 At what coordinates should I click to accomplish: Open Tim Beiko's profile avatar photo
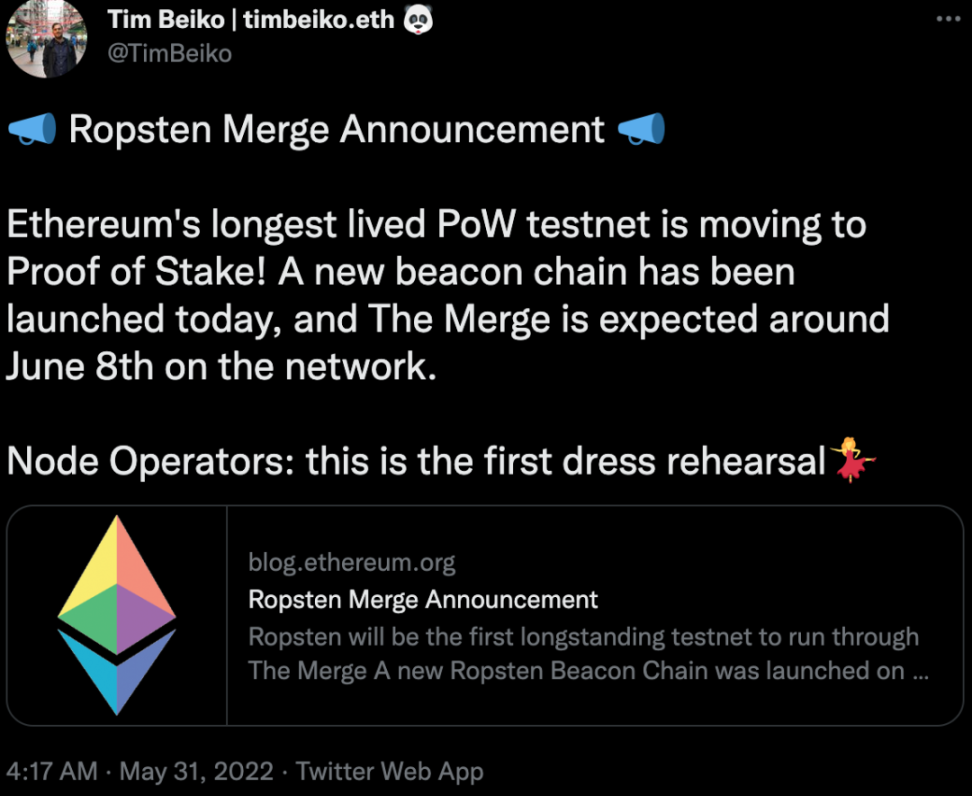(x=46, y=38)
